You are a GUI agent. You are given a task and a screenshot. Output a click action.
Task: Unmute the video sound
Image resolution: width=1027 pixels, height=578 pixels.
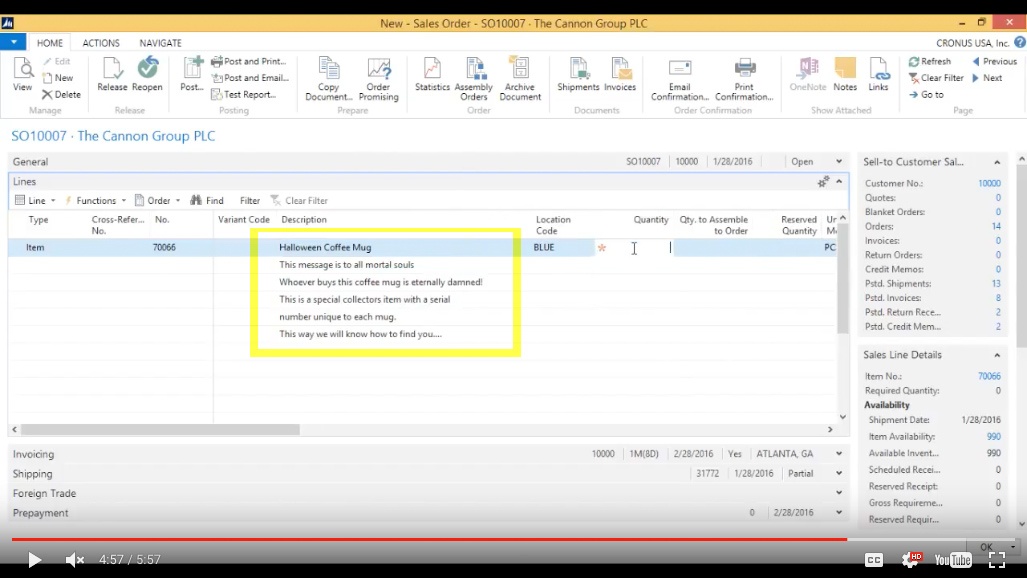pyautogui.click(x=75, y=560)
